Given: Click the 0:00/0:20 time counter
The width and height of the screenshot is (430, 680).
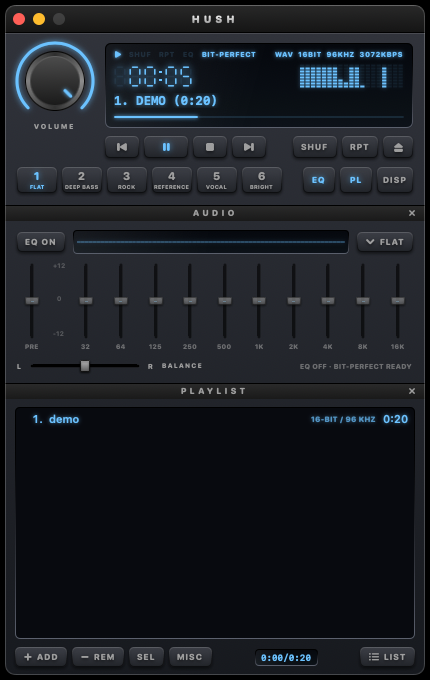Looking at the screenshot, I should [x=286, y=658].
